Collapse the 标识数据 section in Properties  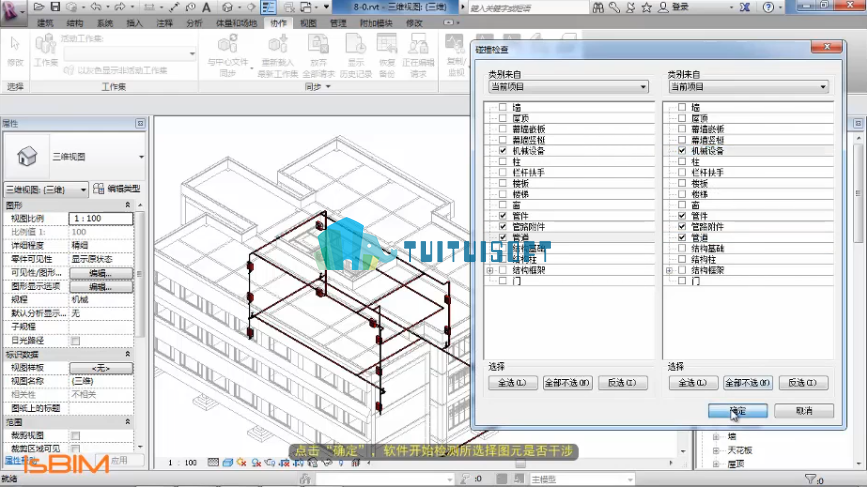point(128,354)
